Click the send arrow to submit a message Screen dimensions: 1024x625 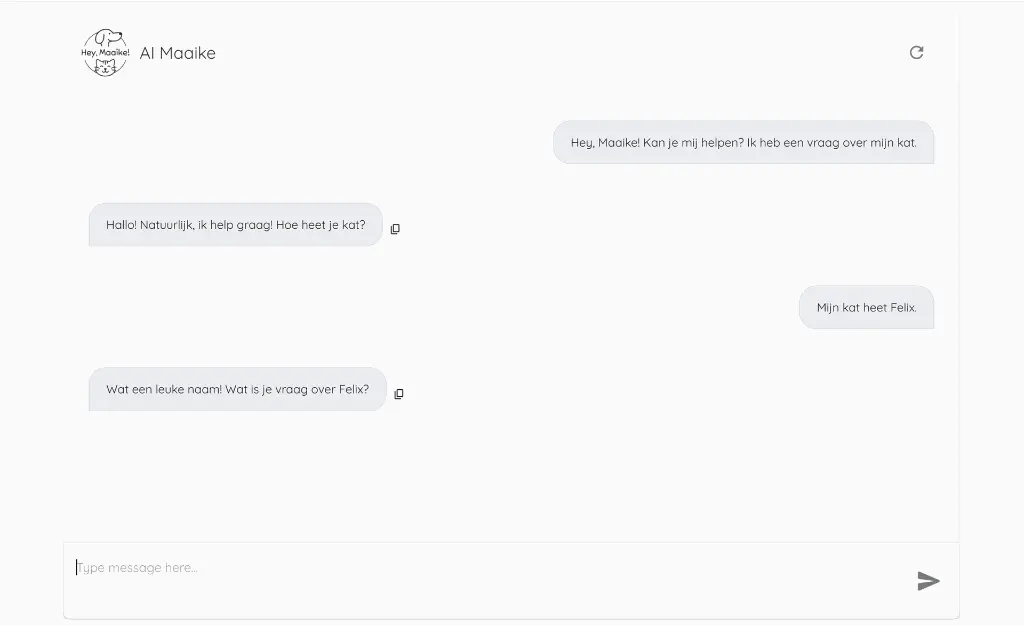[928, 580]
